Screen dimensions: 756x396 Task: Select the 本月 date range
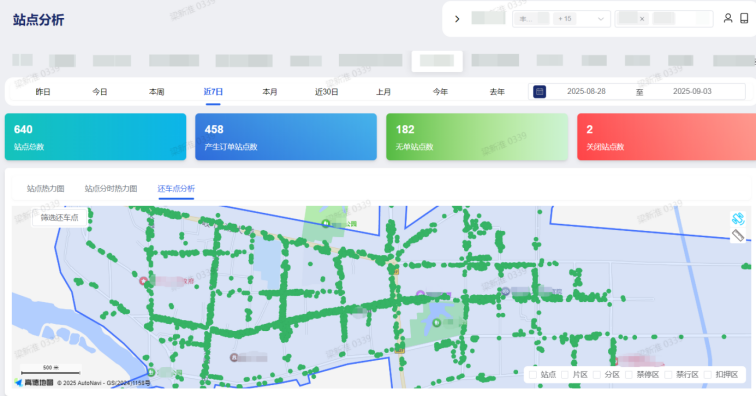click(270, 92)
